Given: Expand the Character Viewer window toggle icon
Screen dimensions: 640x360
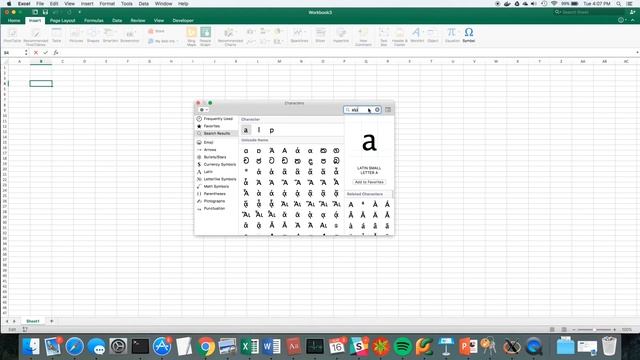Looking at the screenshot, I should 388,109.
